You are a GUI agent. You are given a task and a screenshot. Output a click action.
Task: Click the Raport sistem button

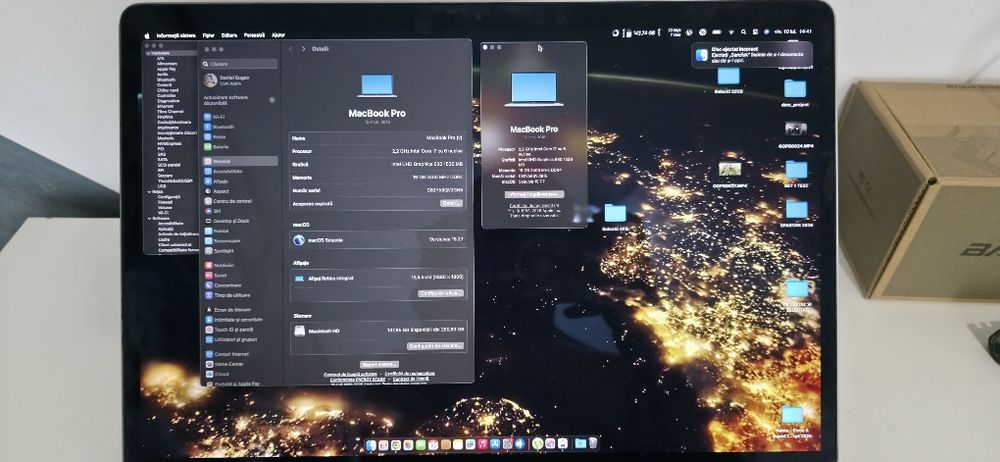[379, 364]
